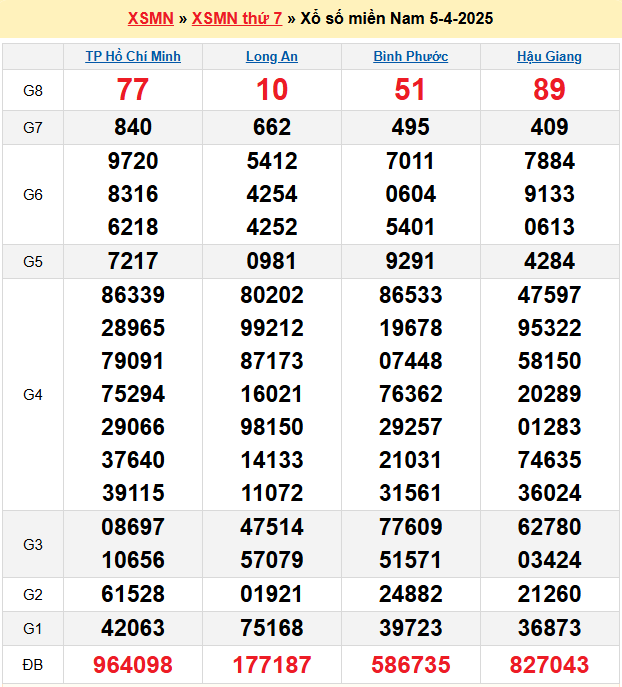The image size is (622, 687).
Task: Open the XSMN thứ 7 link
Action: pyautogui.click(x=238, y=19)
